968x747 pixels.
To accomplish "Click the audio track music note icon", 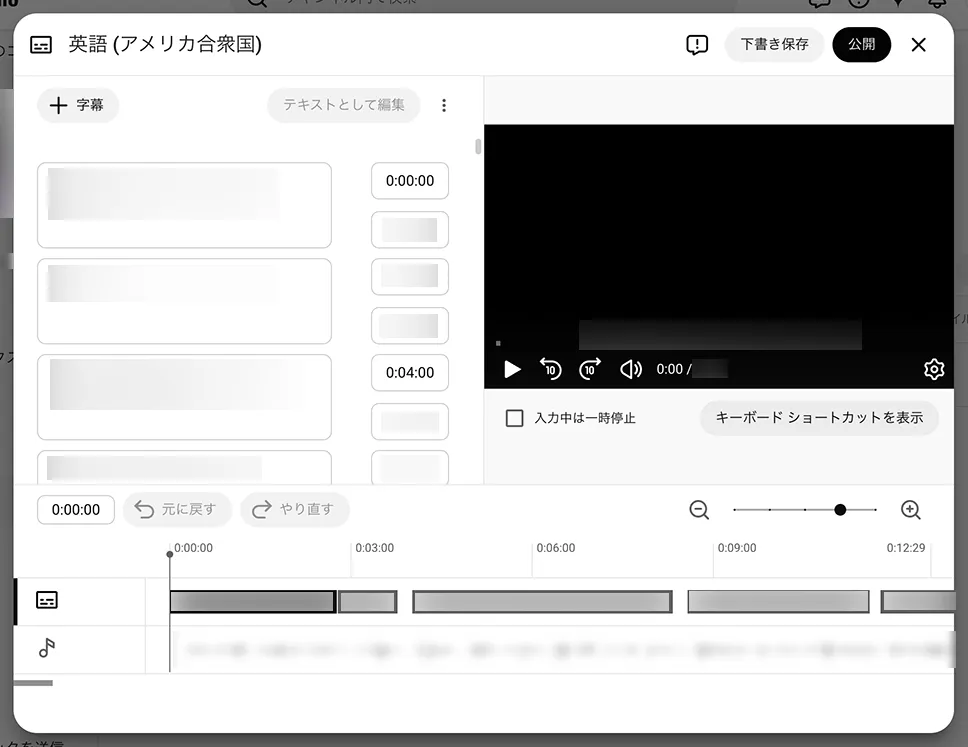I will [x=47, y=648].
